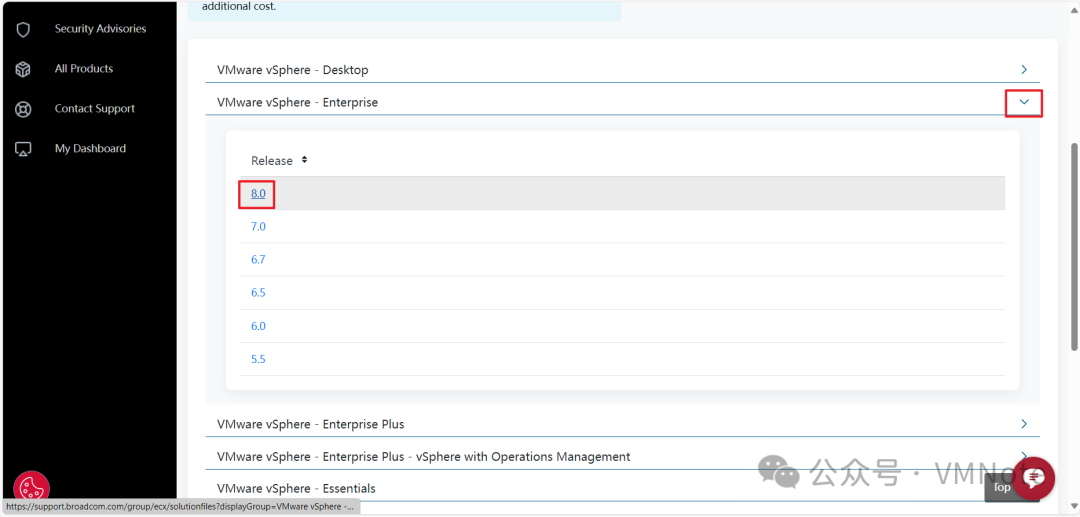1080x517 pixels.
Task: Expand the VMware vSphere - Enterprise Plus chevron
Action: 1024,423
